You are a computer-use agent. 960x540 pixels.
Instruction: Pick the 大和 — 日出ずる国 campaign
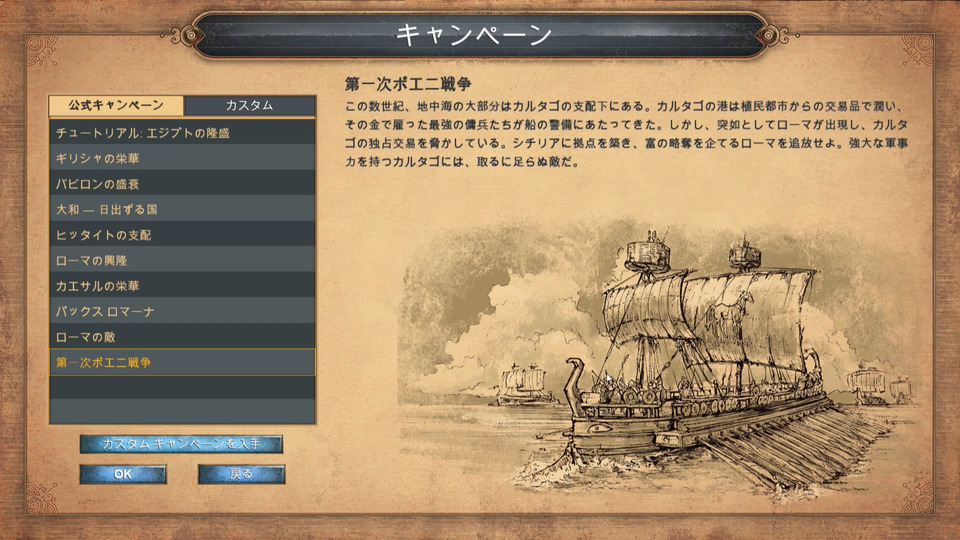(x=182, y=209)
